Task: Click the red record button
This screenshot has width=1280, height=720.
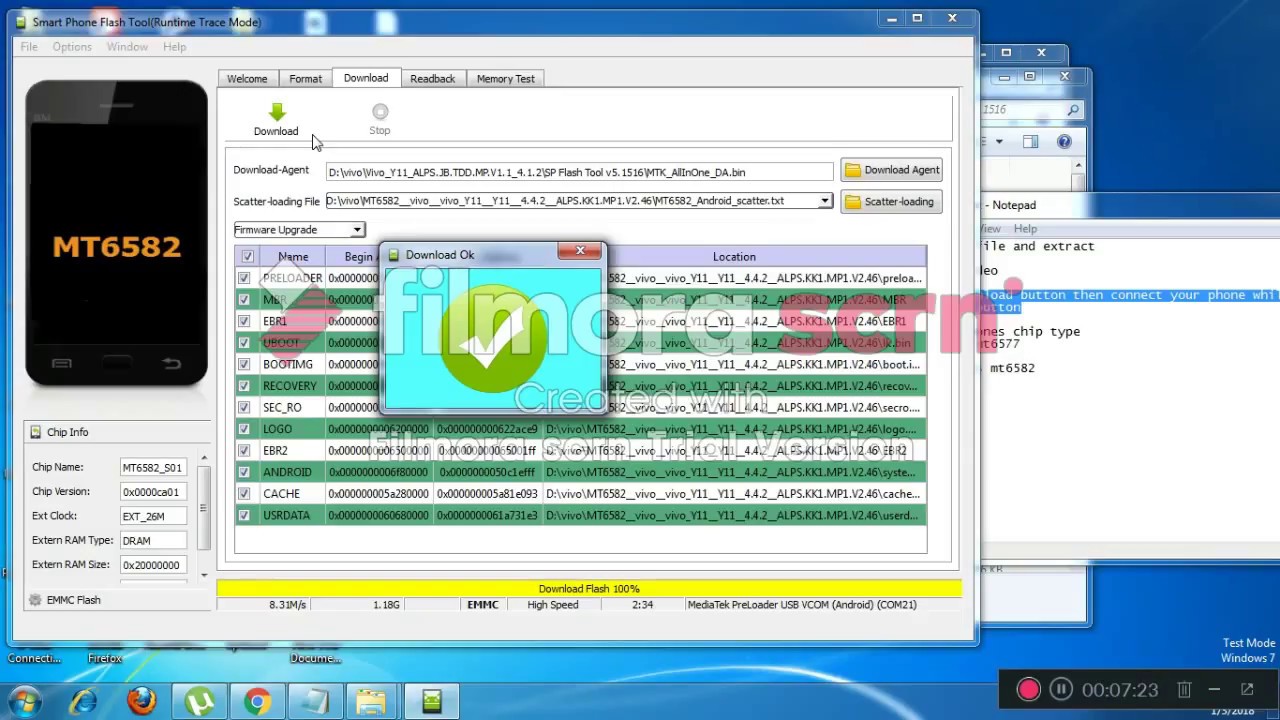Action: tap(1028, 689)
